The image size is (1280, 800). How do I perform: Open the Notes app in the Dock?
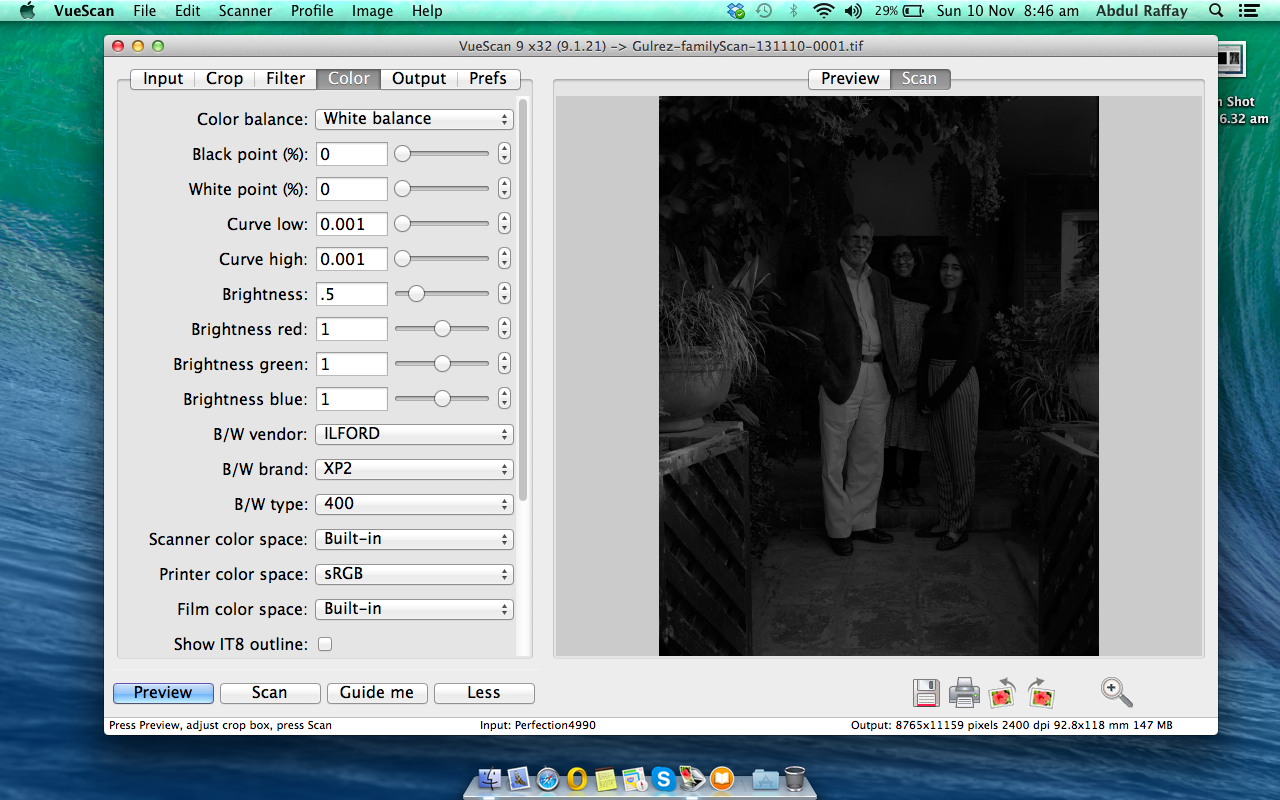click(x=605, y=778)
